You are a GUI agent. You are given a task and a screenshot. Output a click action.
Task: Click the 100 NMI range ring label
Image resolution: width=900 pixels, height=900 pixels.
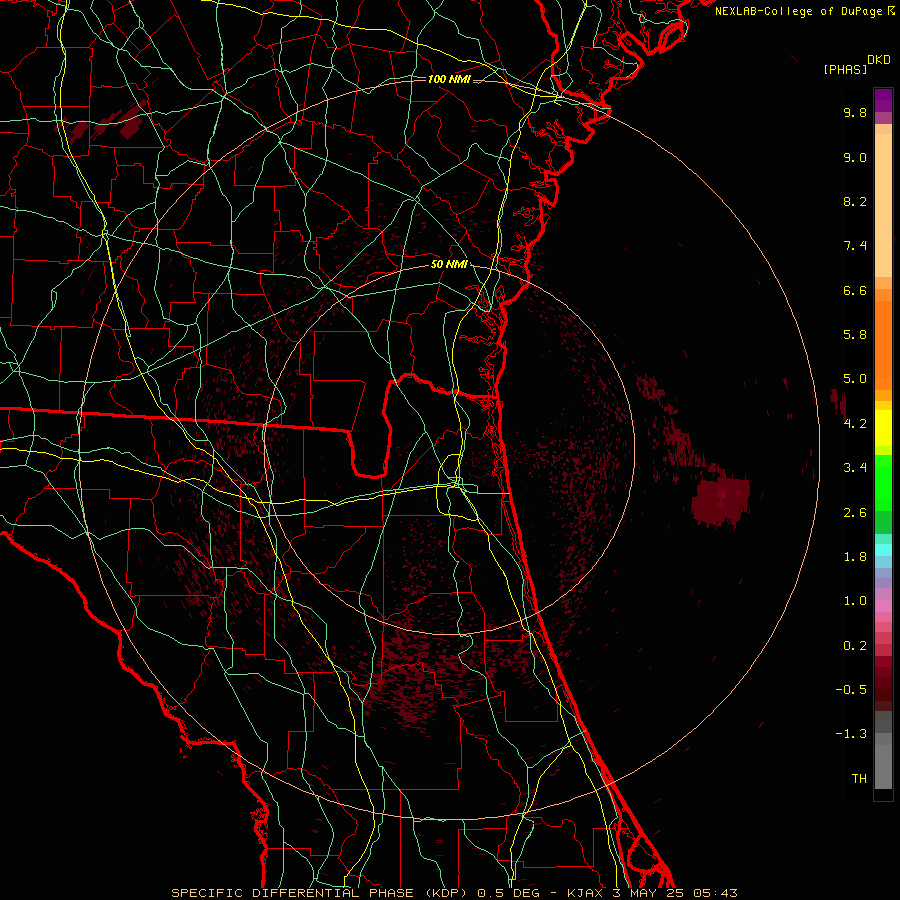pyautogui.click(x=449, y=79)
